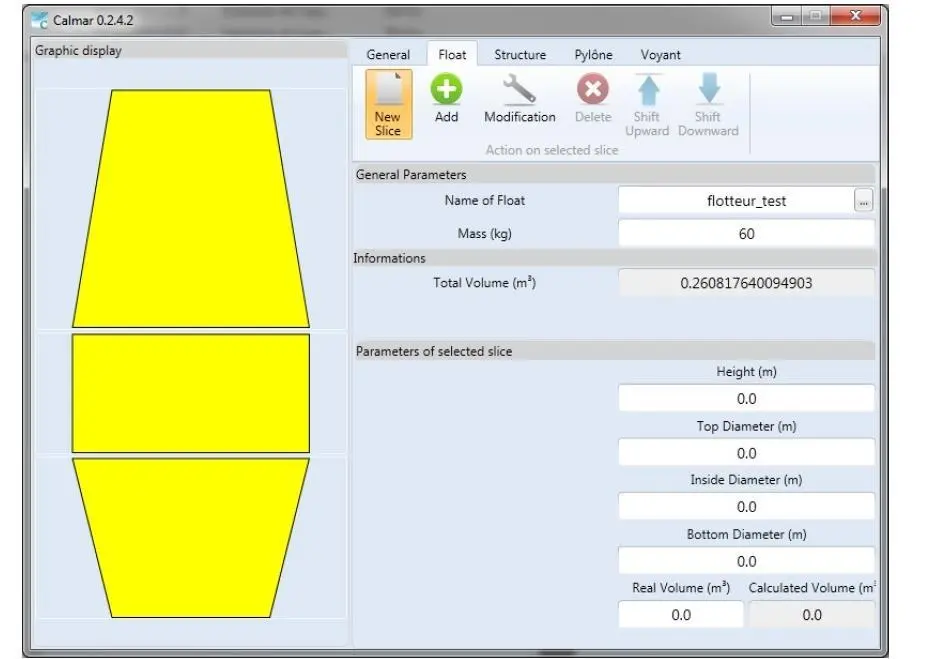Click the 'Graphic display' panel title
926x659 pixels.
pos(78,51)
